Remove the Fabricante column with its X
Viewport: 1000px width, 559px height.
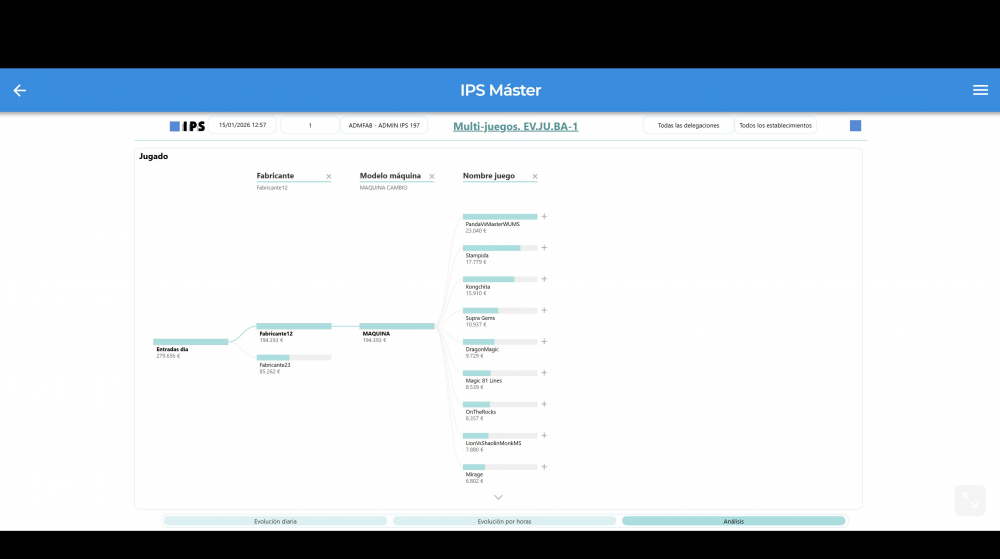328,177
